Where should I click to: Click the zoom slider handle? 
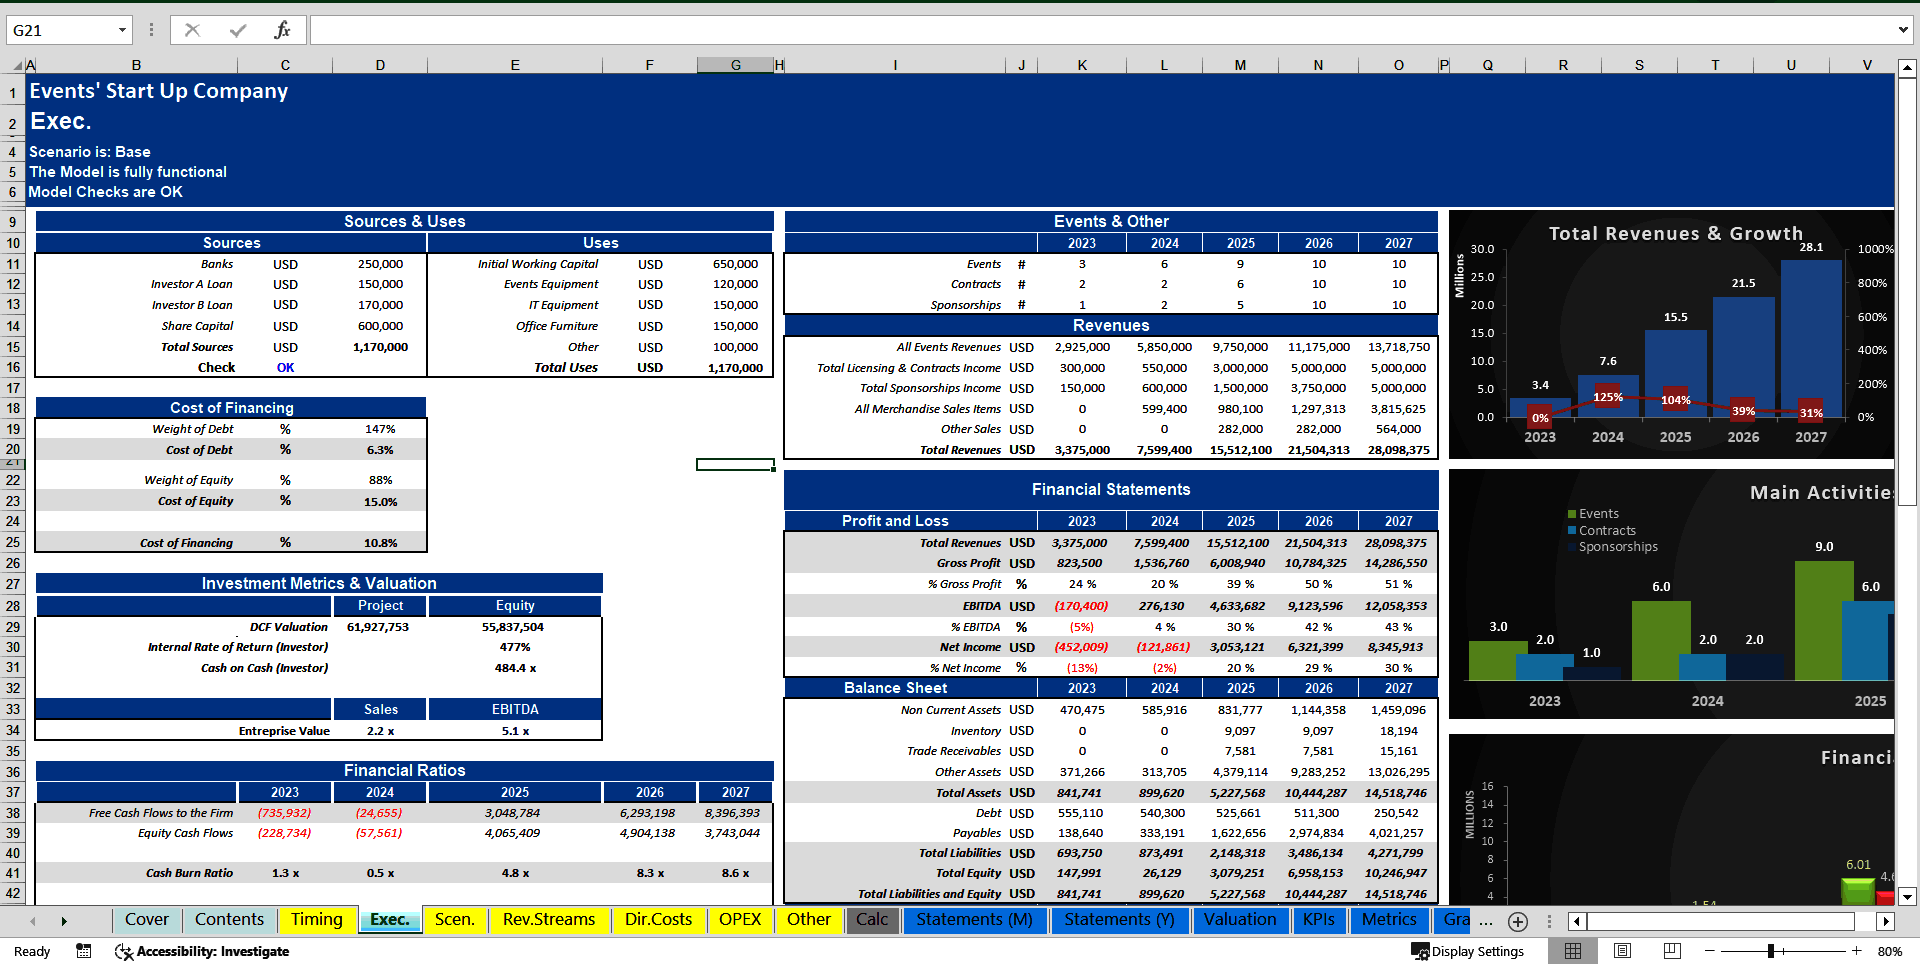[x=1771, y=951]
